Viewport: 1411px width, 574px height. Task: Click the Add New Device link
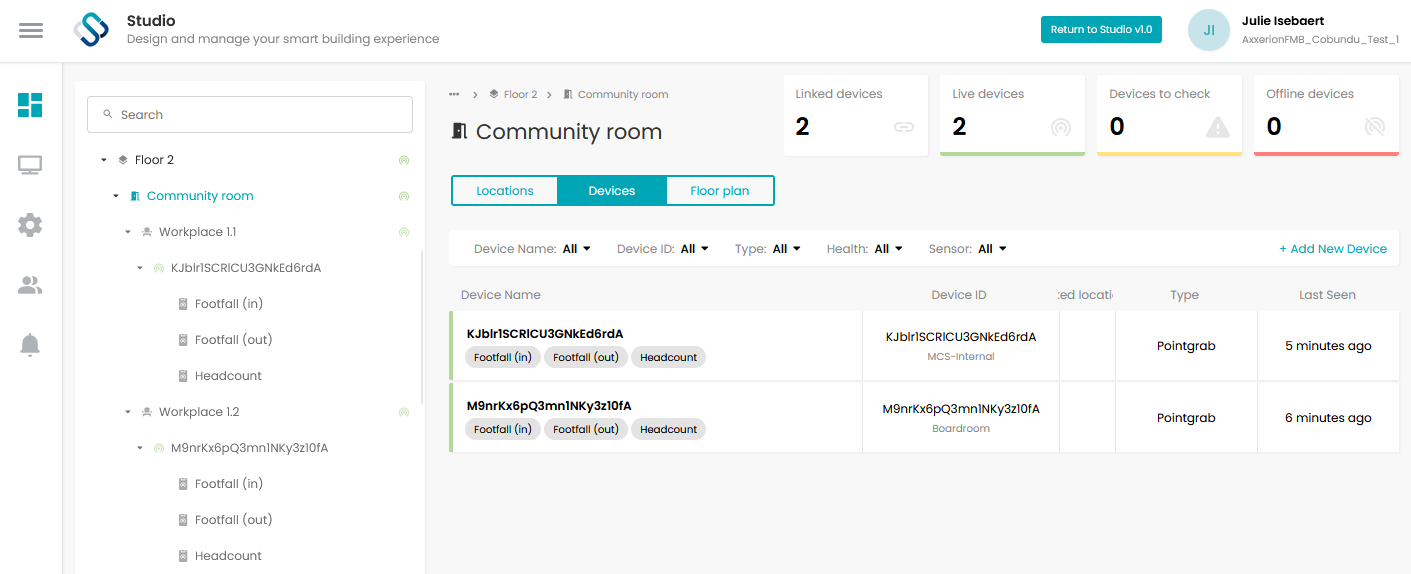1333,249
